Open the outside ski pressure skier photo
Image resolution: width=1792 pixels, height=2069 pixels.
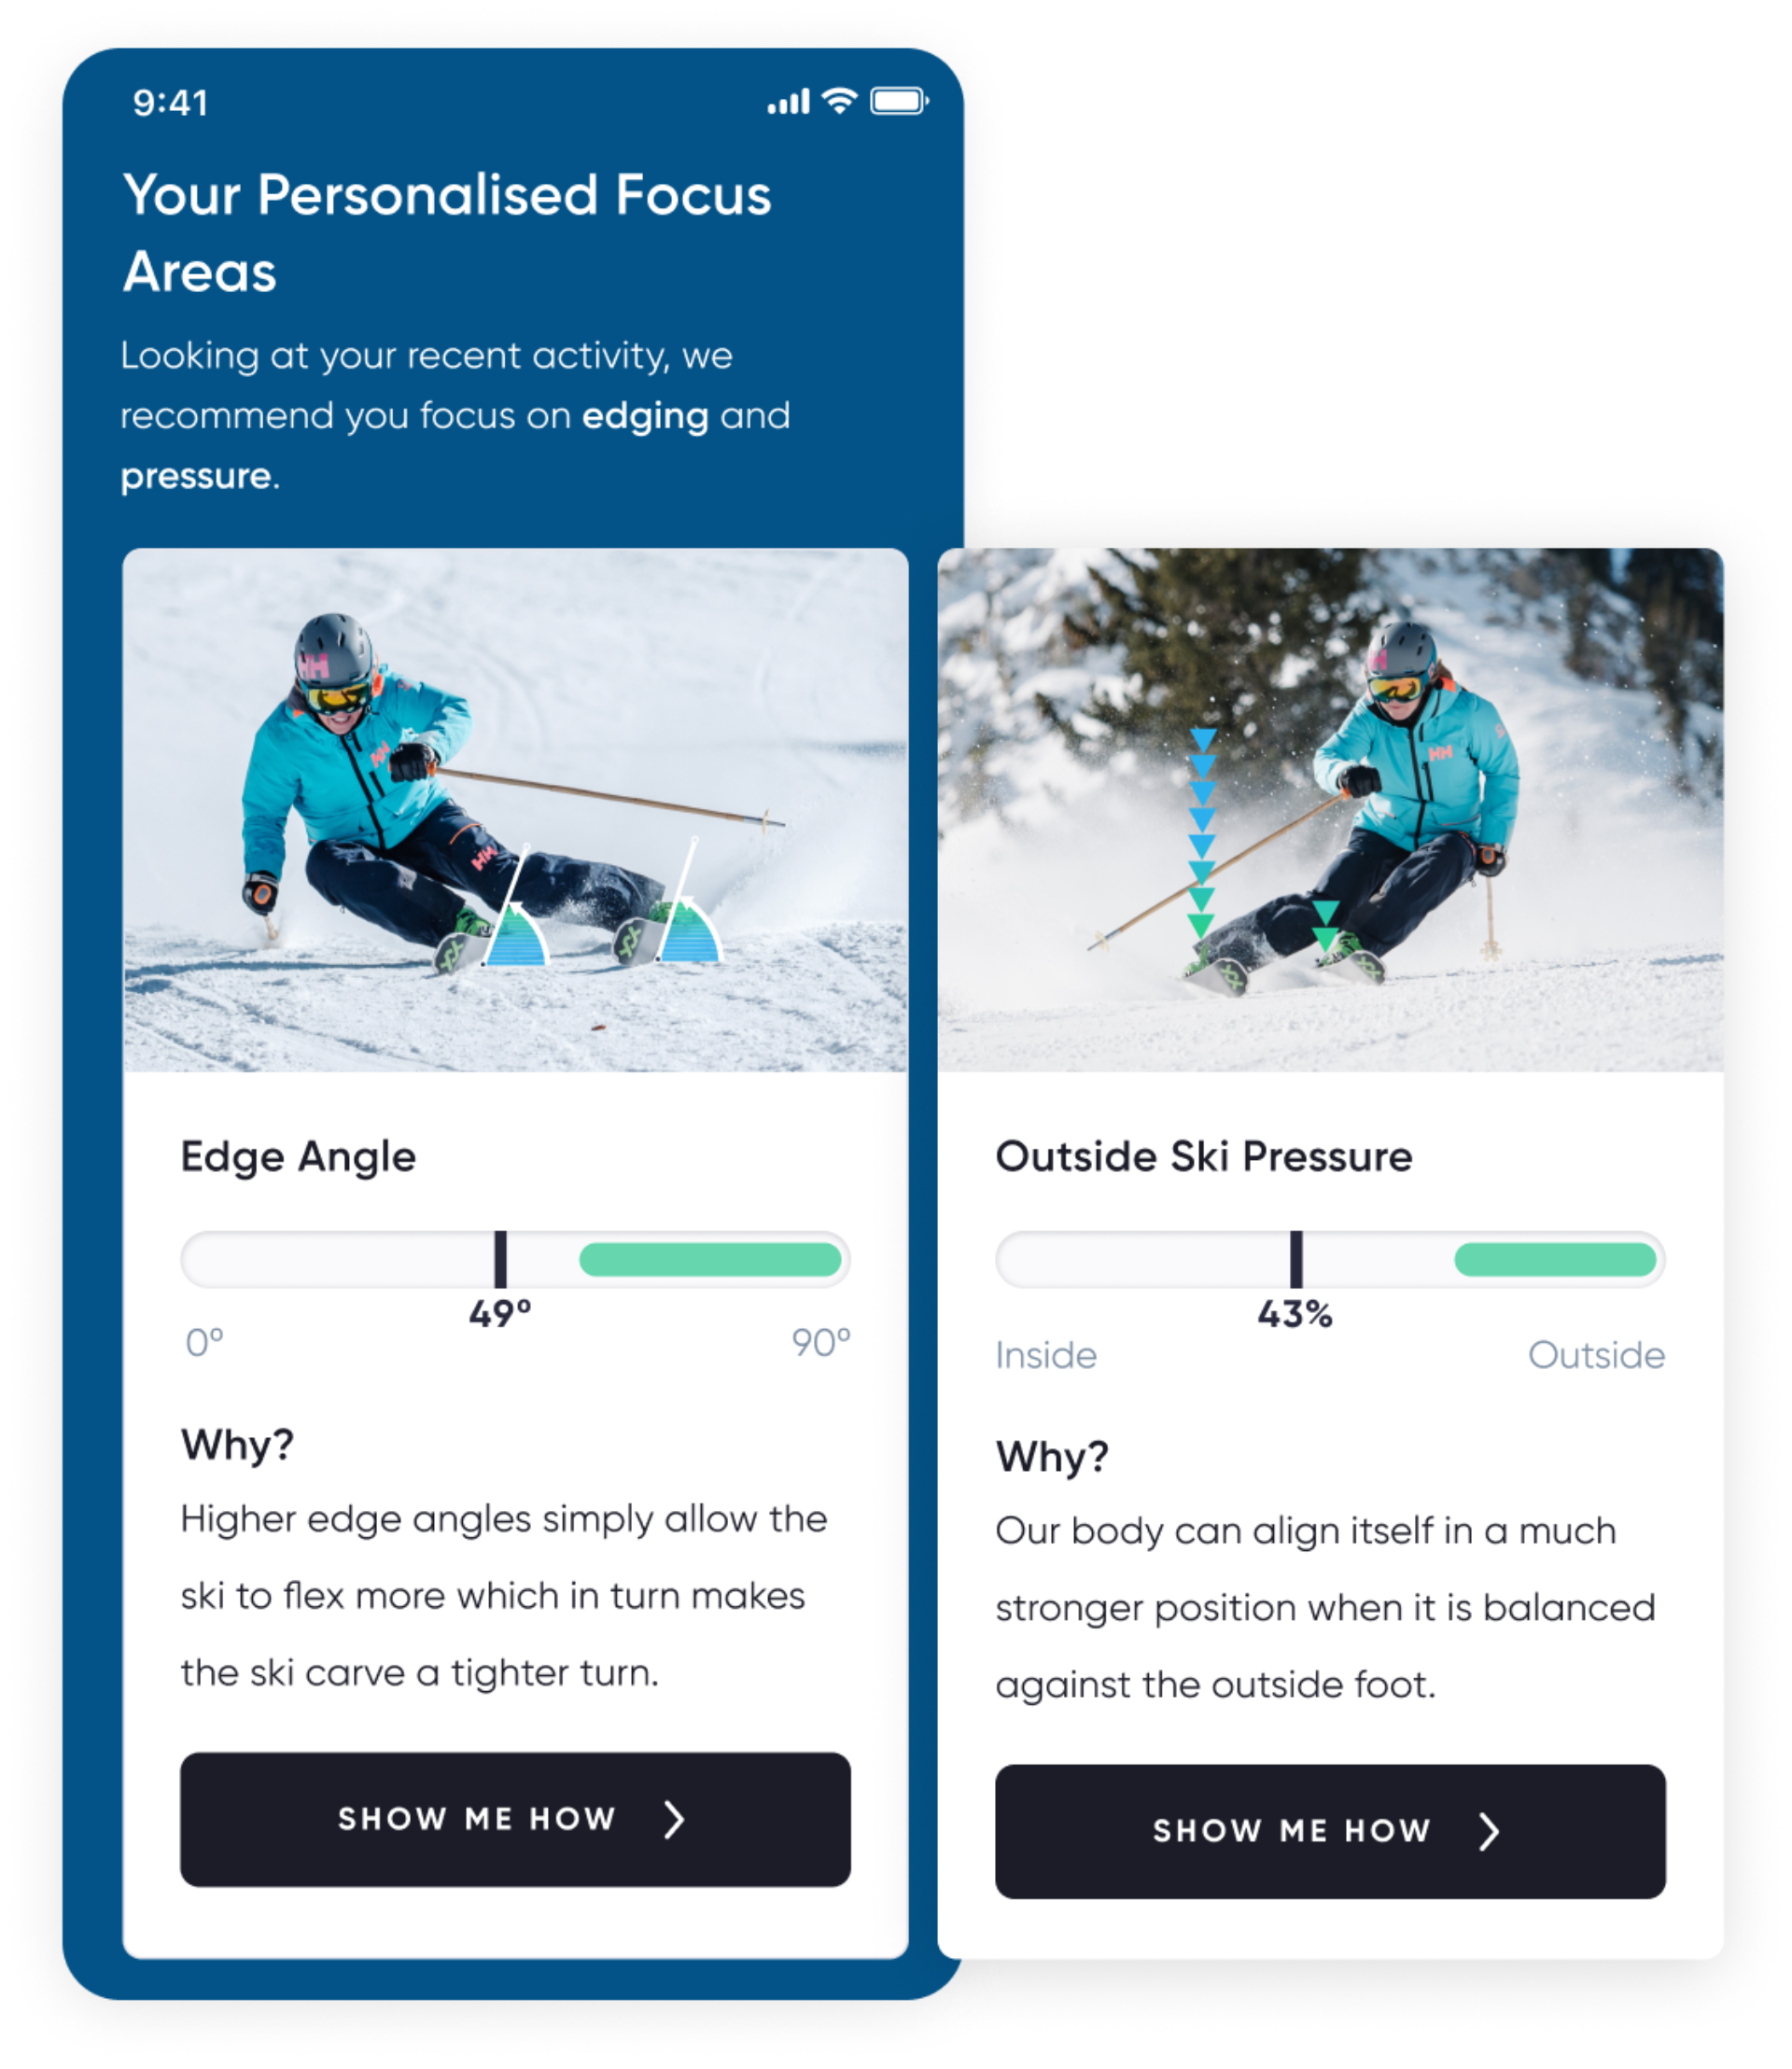pyautogui.click(x=1330, y=810)
